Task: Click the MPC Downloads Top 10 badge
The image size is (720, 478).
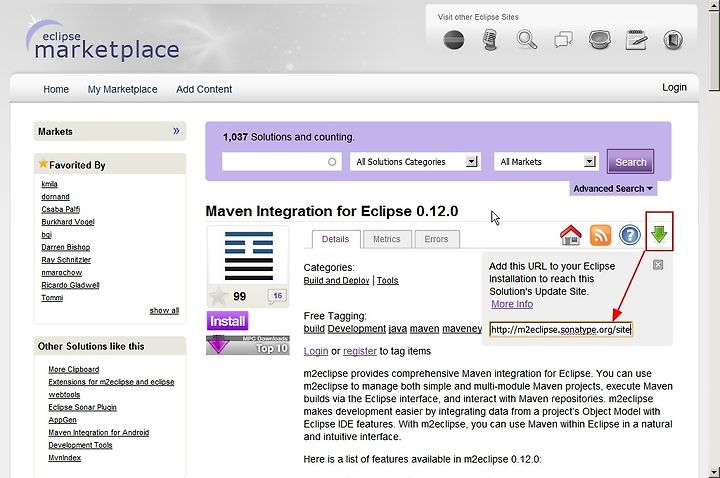Action: click(x=248, y=345)
